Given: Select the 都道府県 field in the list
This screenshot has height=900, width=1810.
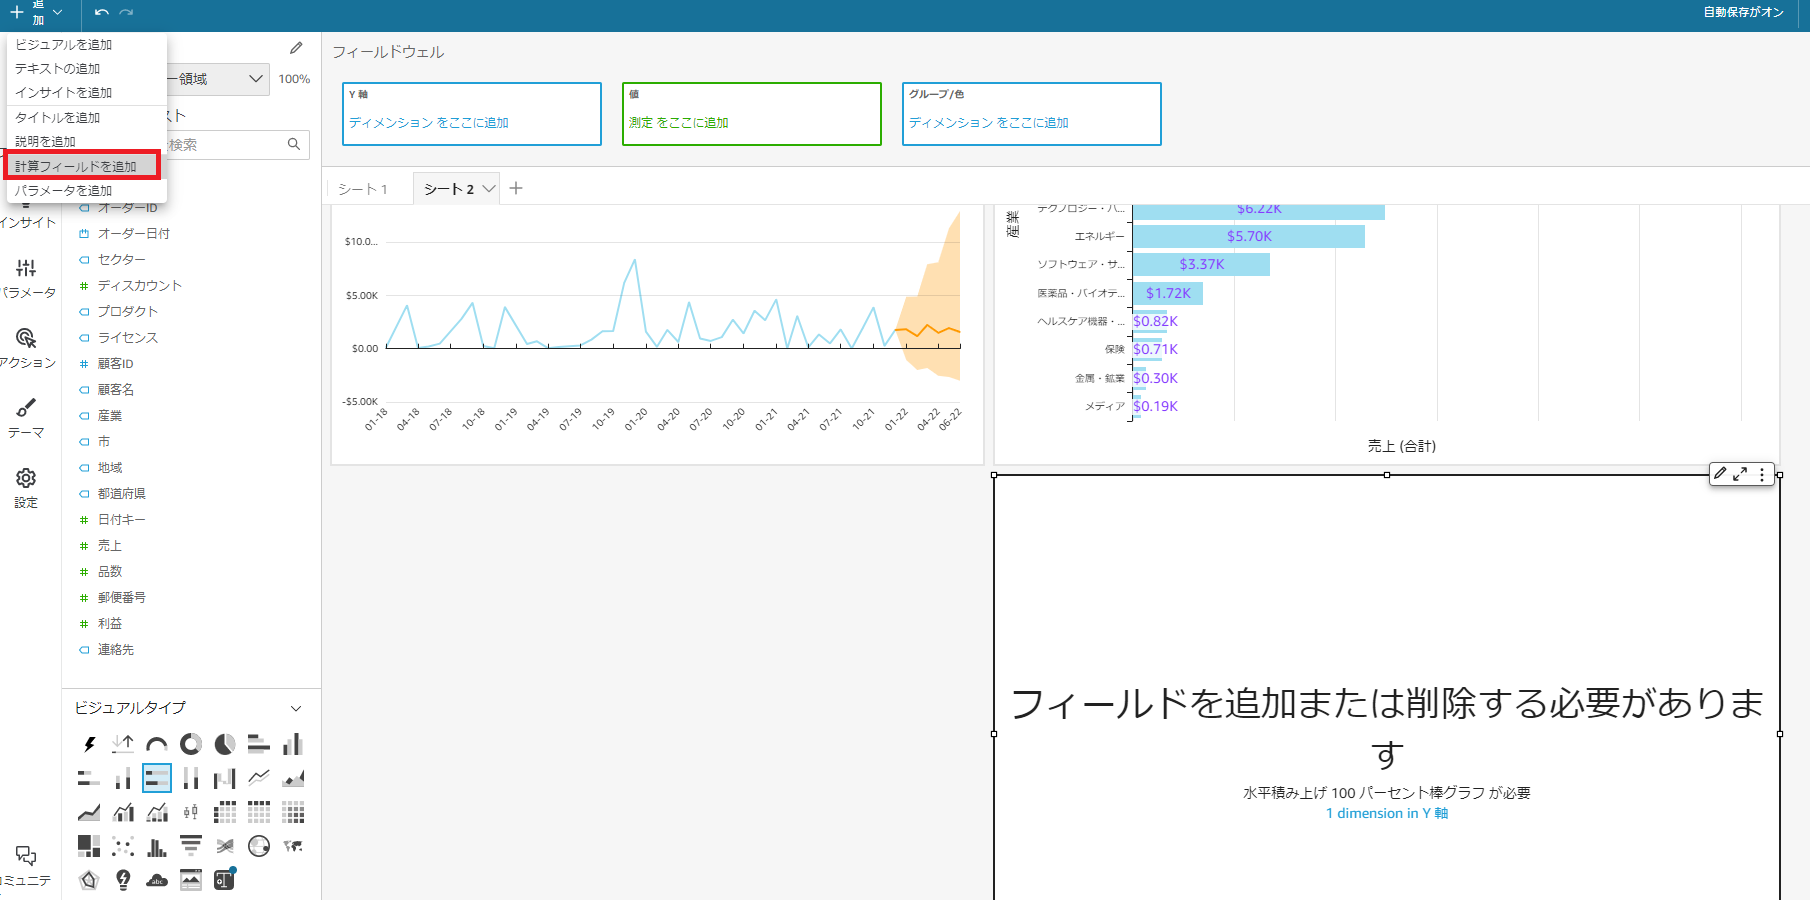Looking at the screenshot, I should pyautogui.click(x=122, y=493).
